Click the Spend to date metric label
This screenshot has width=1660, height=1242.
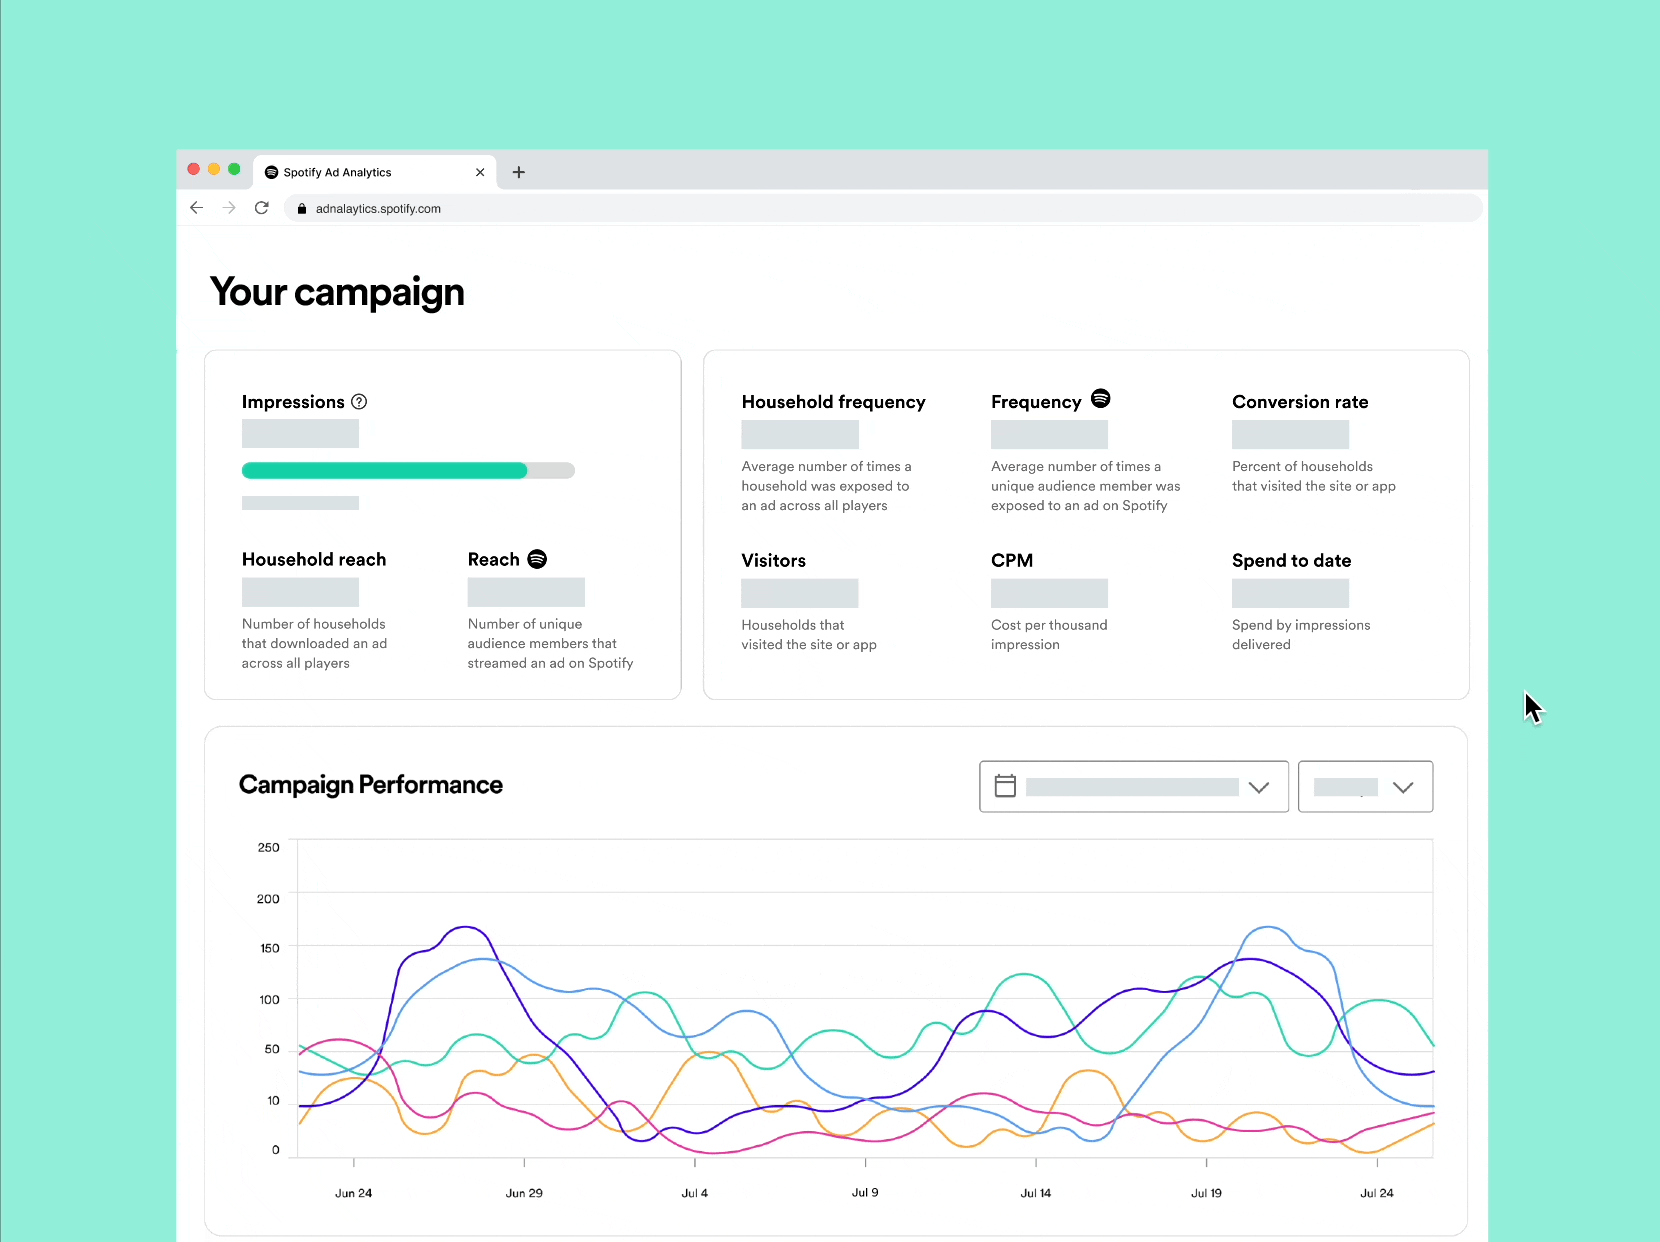(1291, 561)
